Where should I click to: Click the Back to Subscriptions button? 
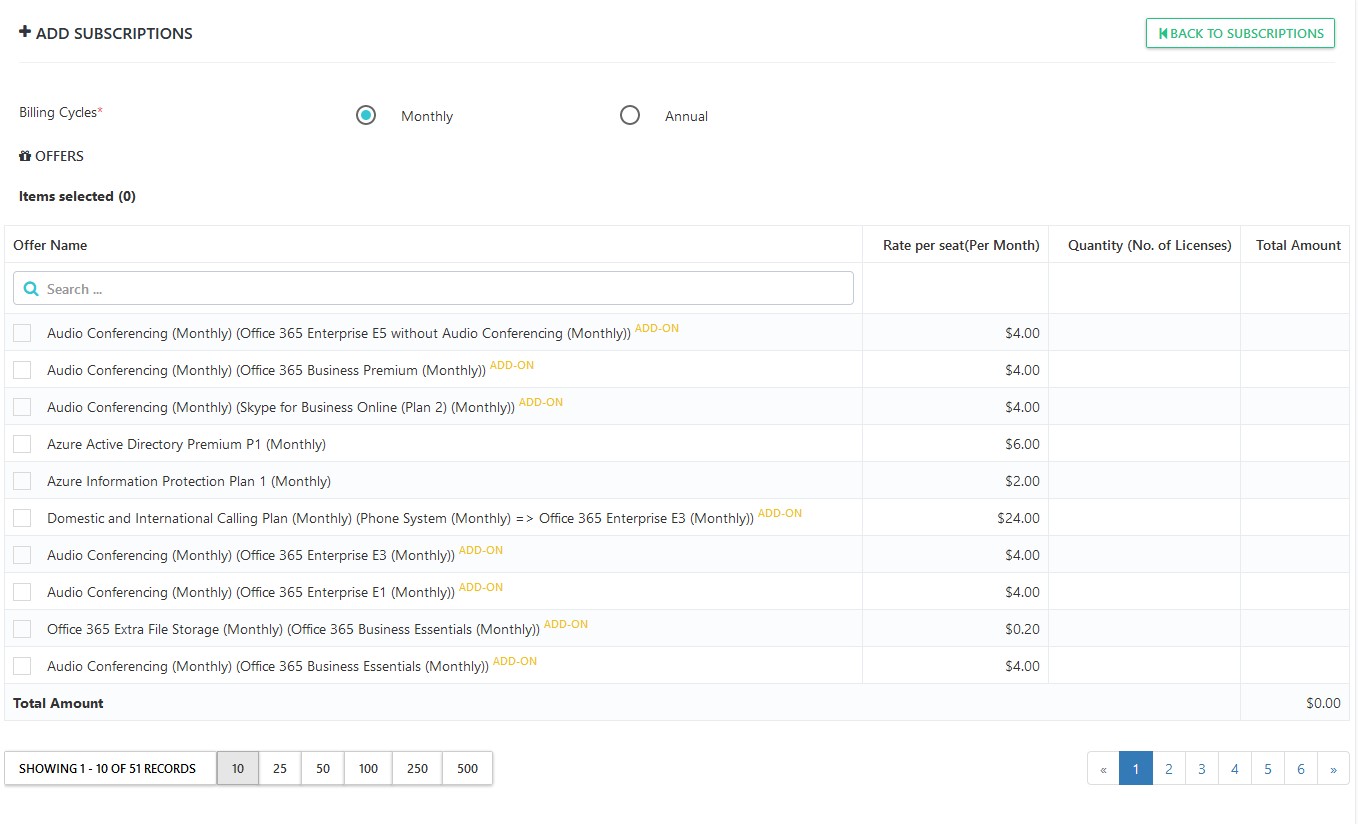coord(1240,33)
